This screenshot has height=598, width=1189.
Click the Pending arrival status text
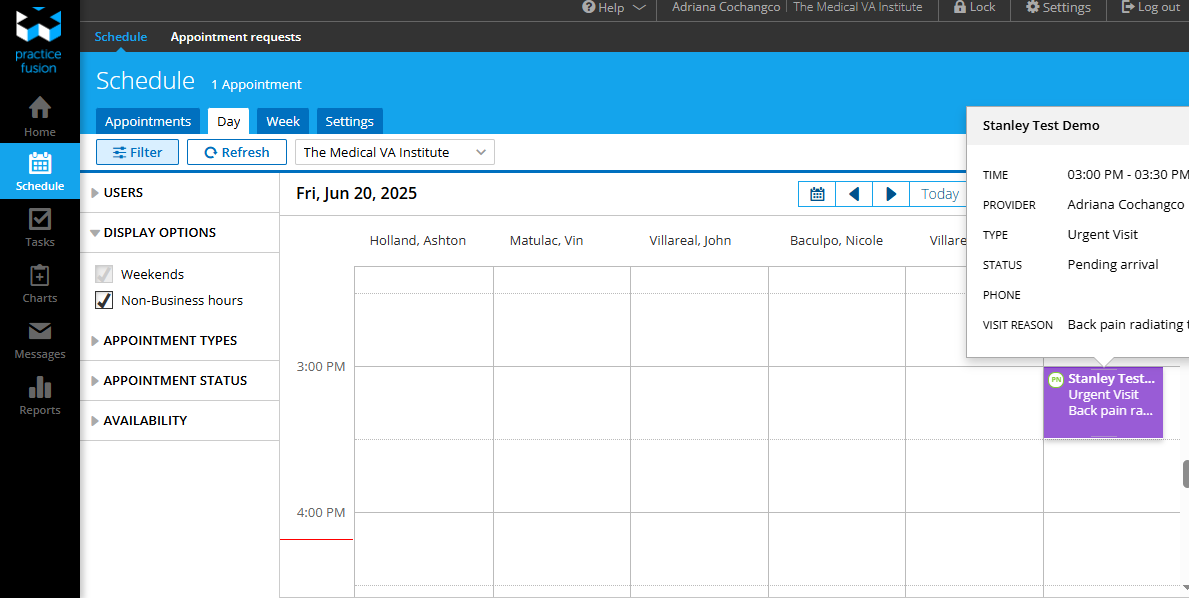pos(1112,265)
